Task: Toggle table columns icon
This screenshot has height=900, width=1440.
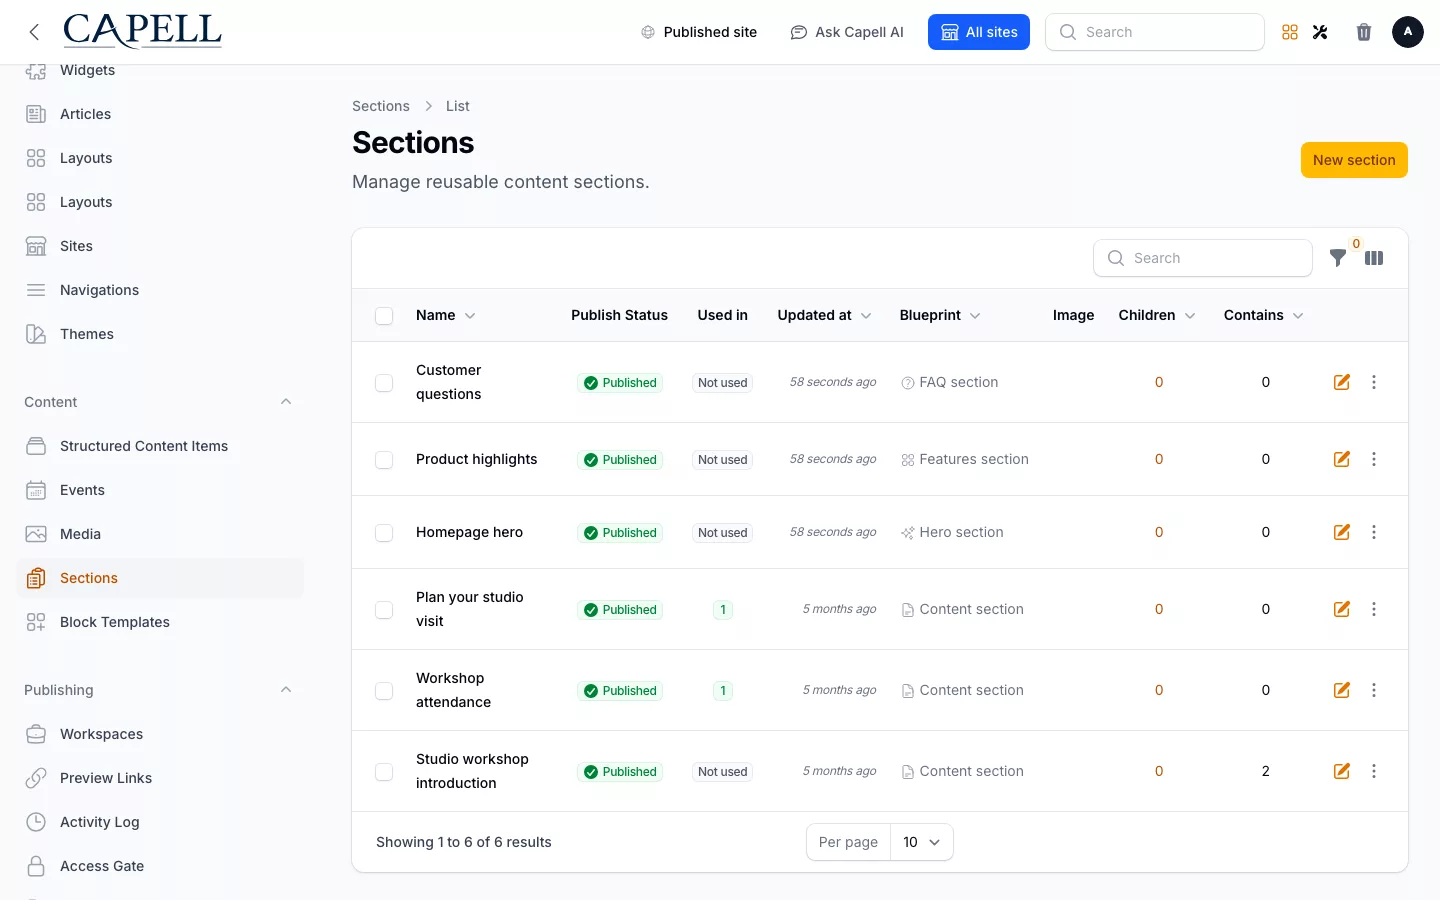Action: coord(1374,258)
